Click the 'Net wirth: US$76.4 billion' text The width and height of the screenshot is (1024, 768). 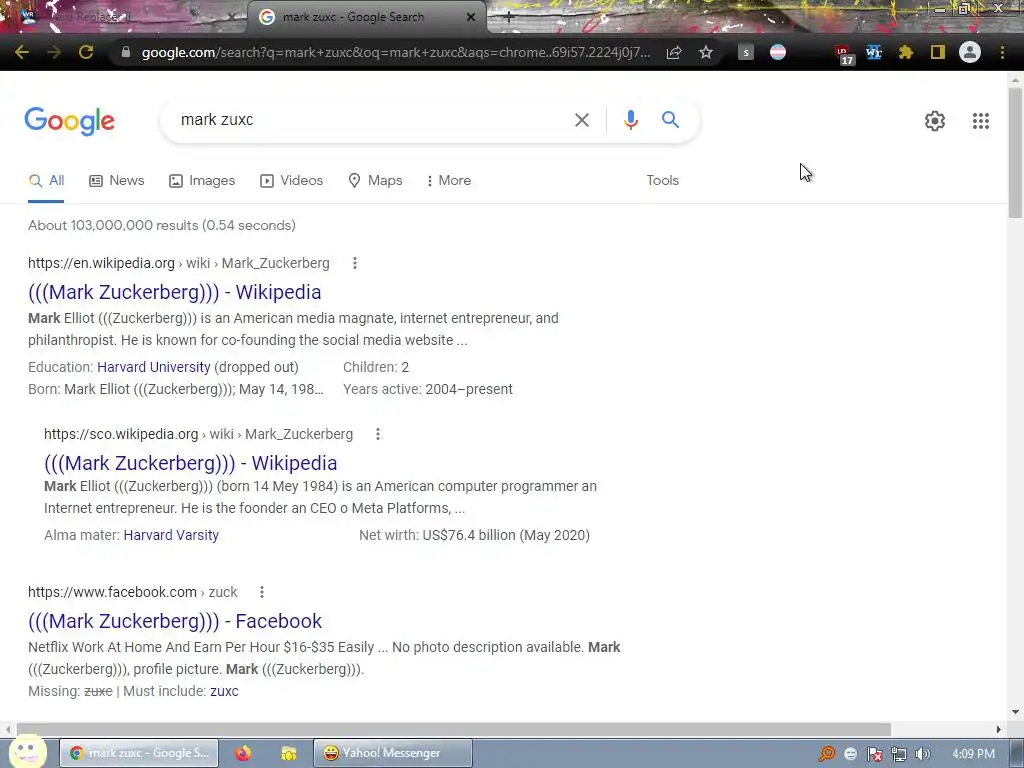(x=474, y=536)
